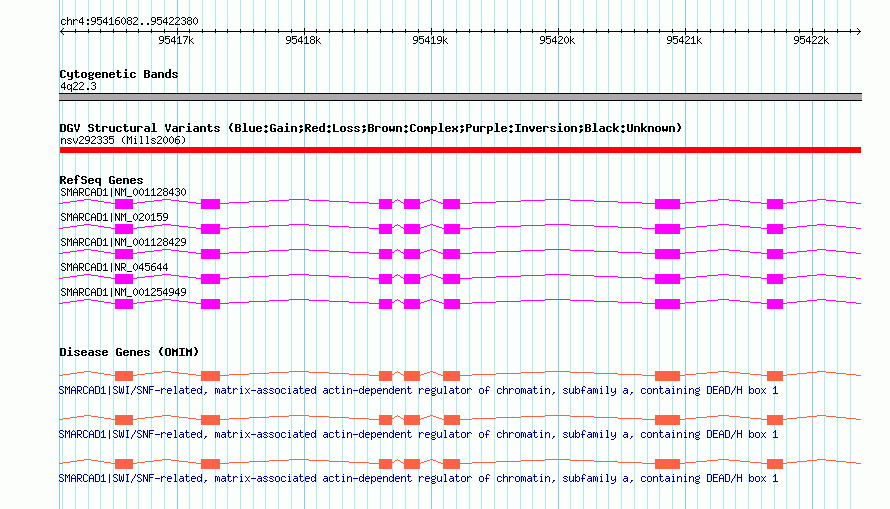Click the chr4:95416082..95422380 region label

coord(129,21)
